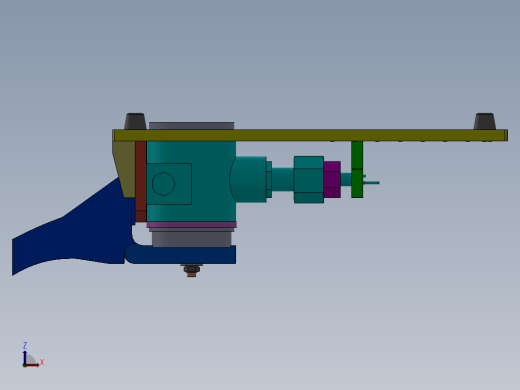Image resolution: width=520 pixels, height=390 pixels.
Task: Select the grey cap above the top plate
Action: [192, 126]
